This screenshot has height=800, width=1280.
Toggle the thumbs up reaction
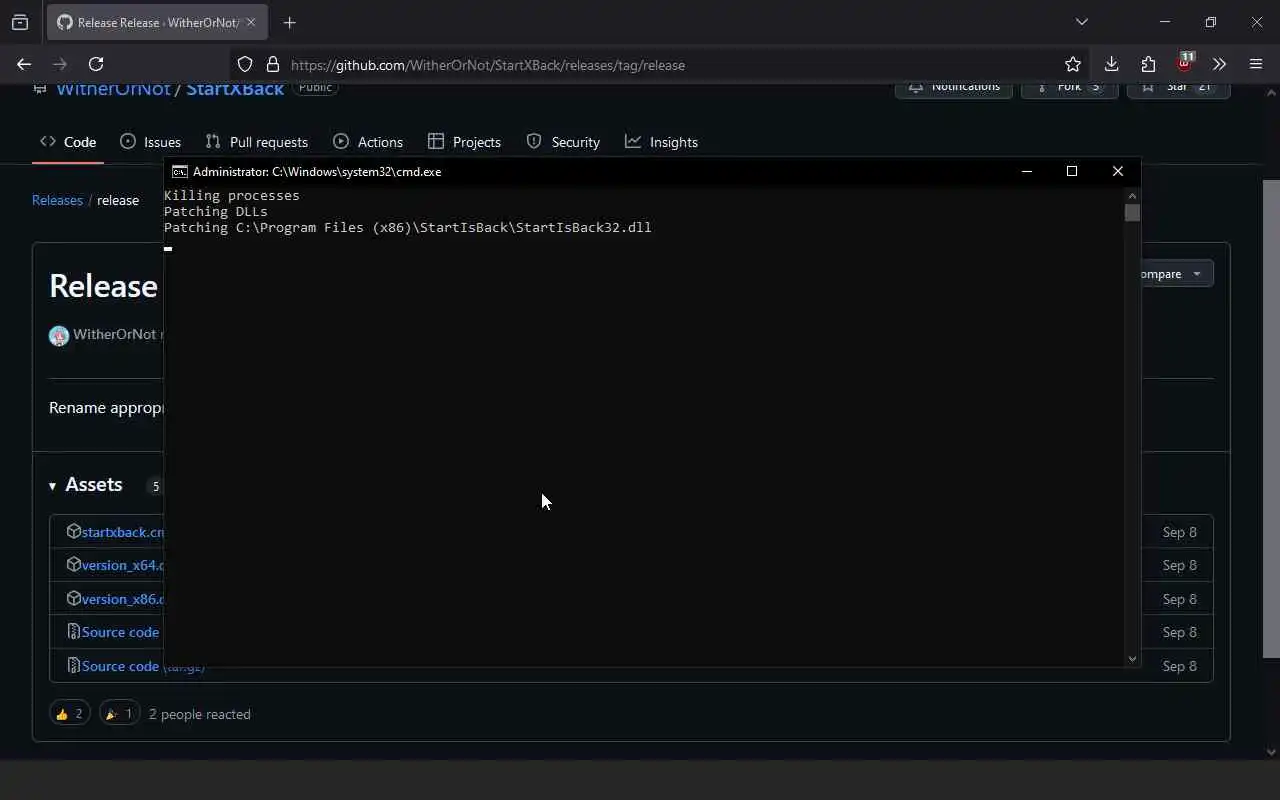(x=69, y=713)
